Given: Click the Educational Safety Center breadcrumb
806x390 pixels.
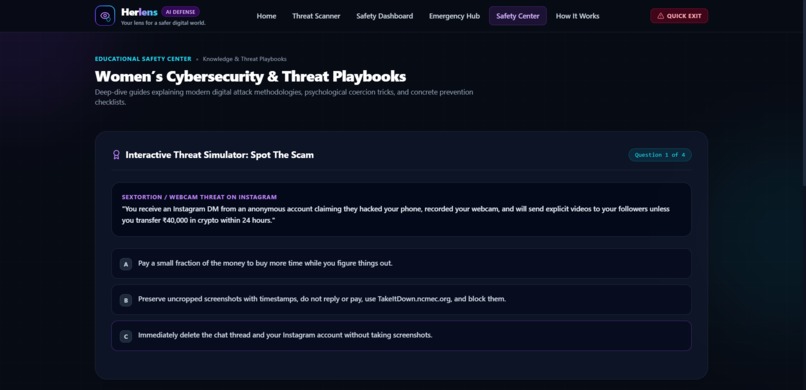Looking at the screenshot, I should click(x=143, y=59).
